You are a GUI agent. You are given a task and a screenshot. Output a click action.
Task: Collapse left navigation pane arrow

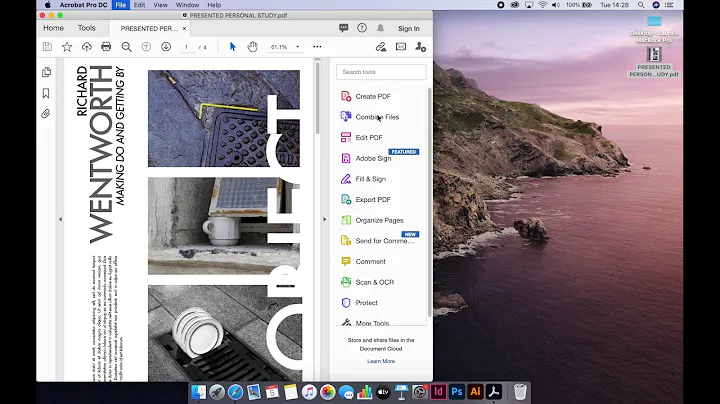[60, 219]
